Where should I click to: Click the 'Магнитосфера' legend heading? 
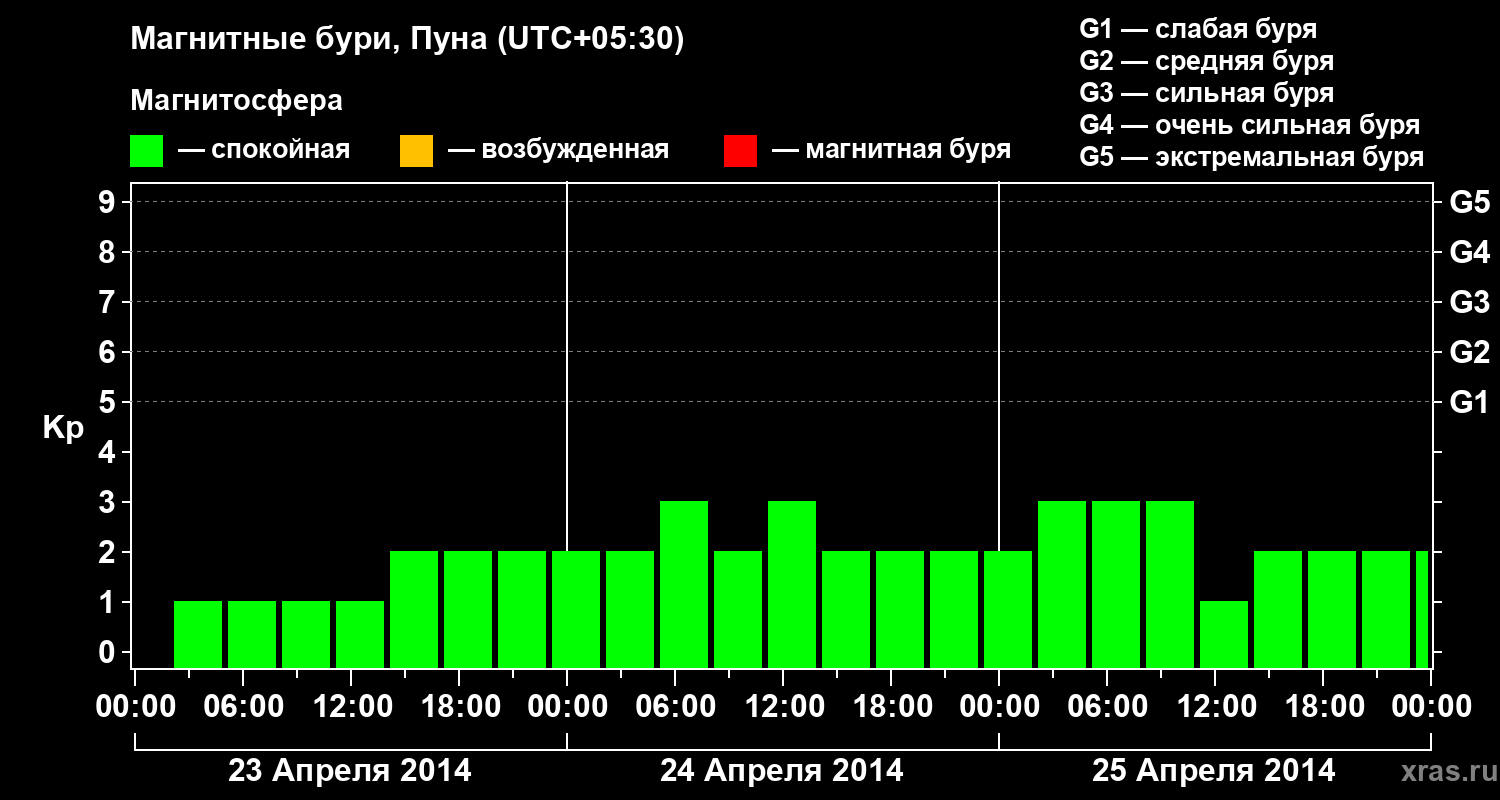pyautogui.click(x=236, y=101)
